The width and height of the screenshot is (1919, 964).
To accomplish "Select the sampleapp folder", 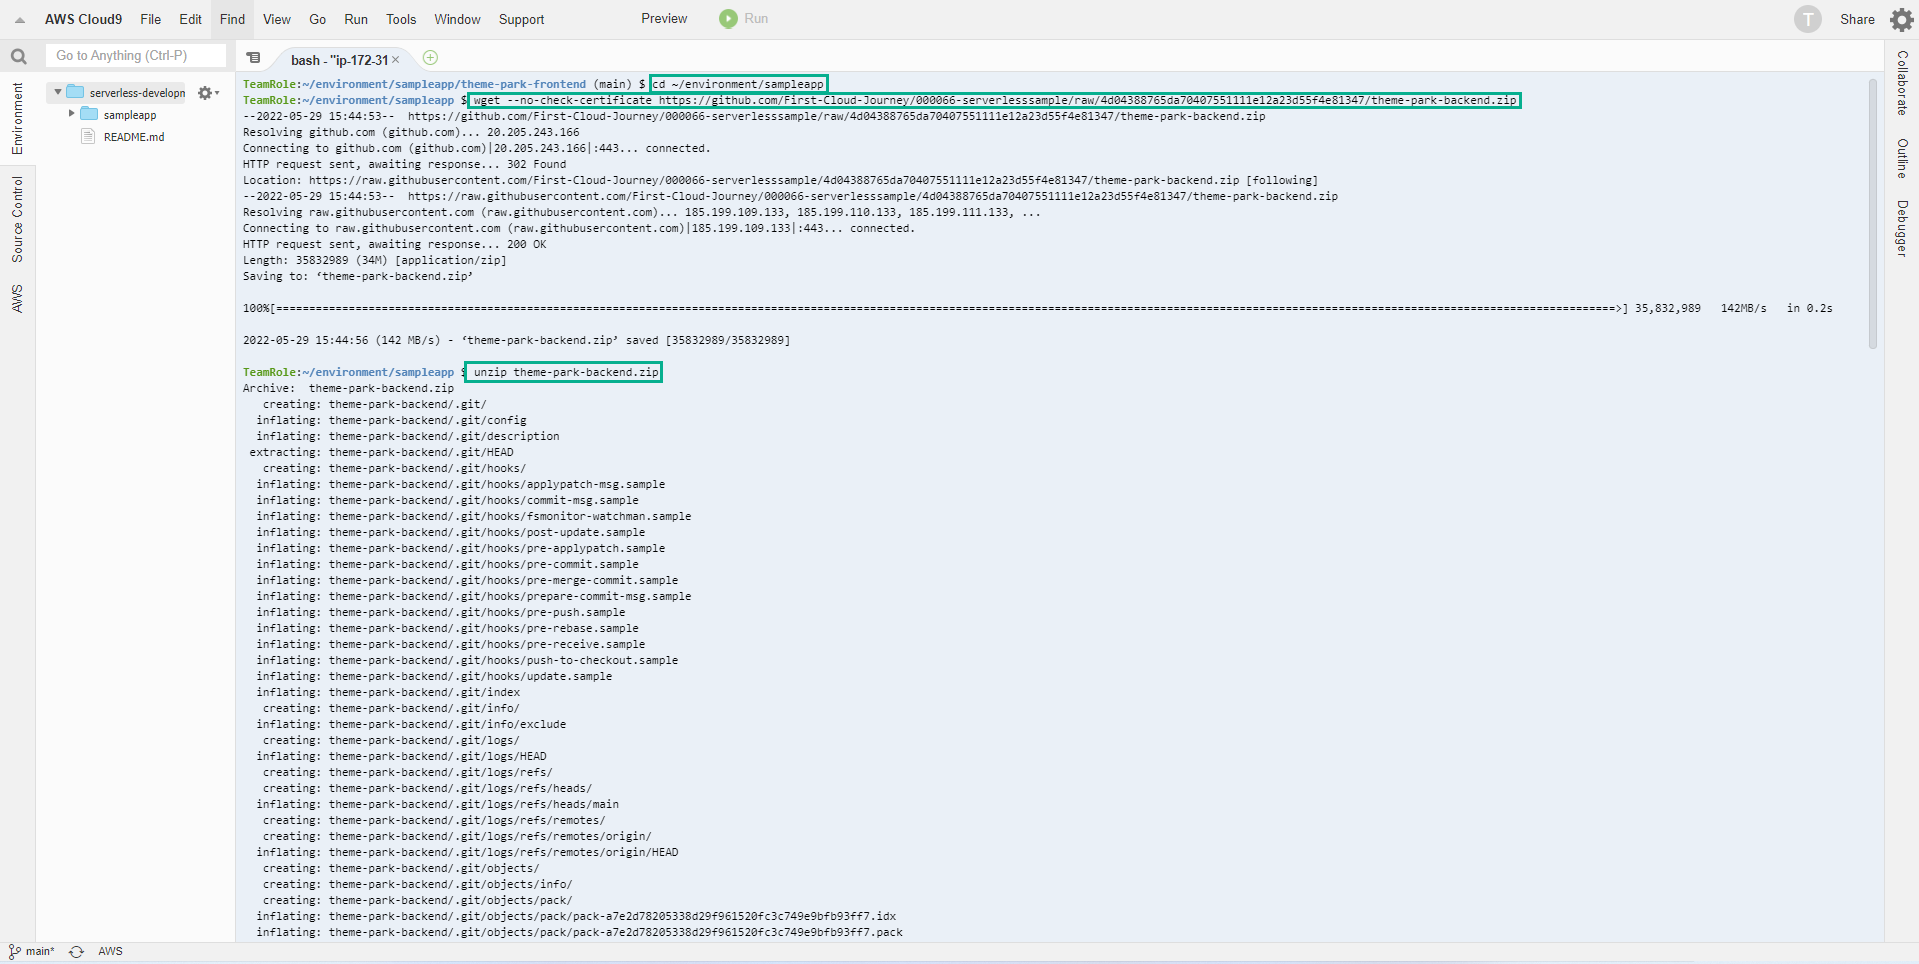I will tap(130, 115).
